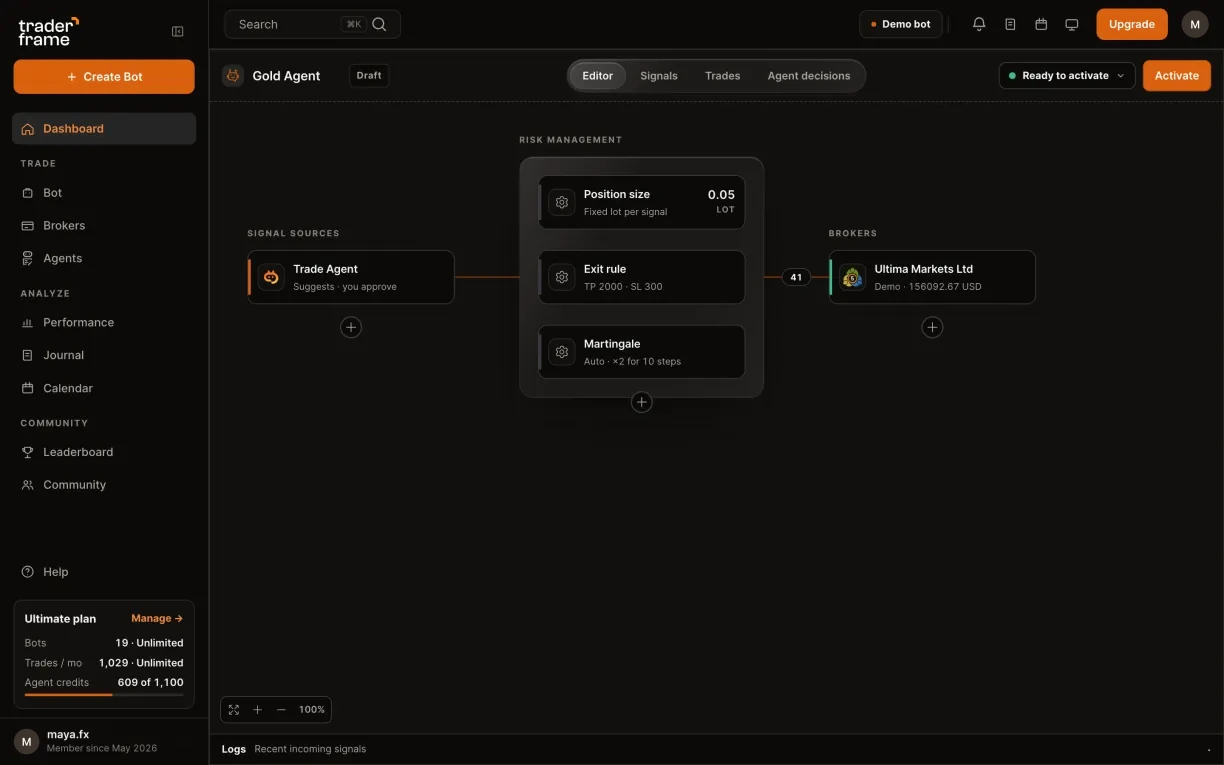Click the '19 · Unlimited' bots value
This screenshot has height=765, width=1224.
coord(149,643)
